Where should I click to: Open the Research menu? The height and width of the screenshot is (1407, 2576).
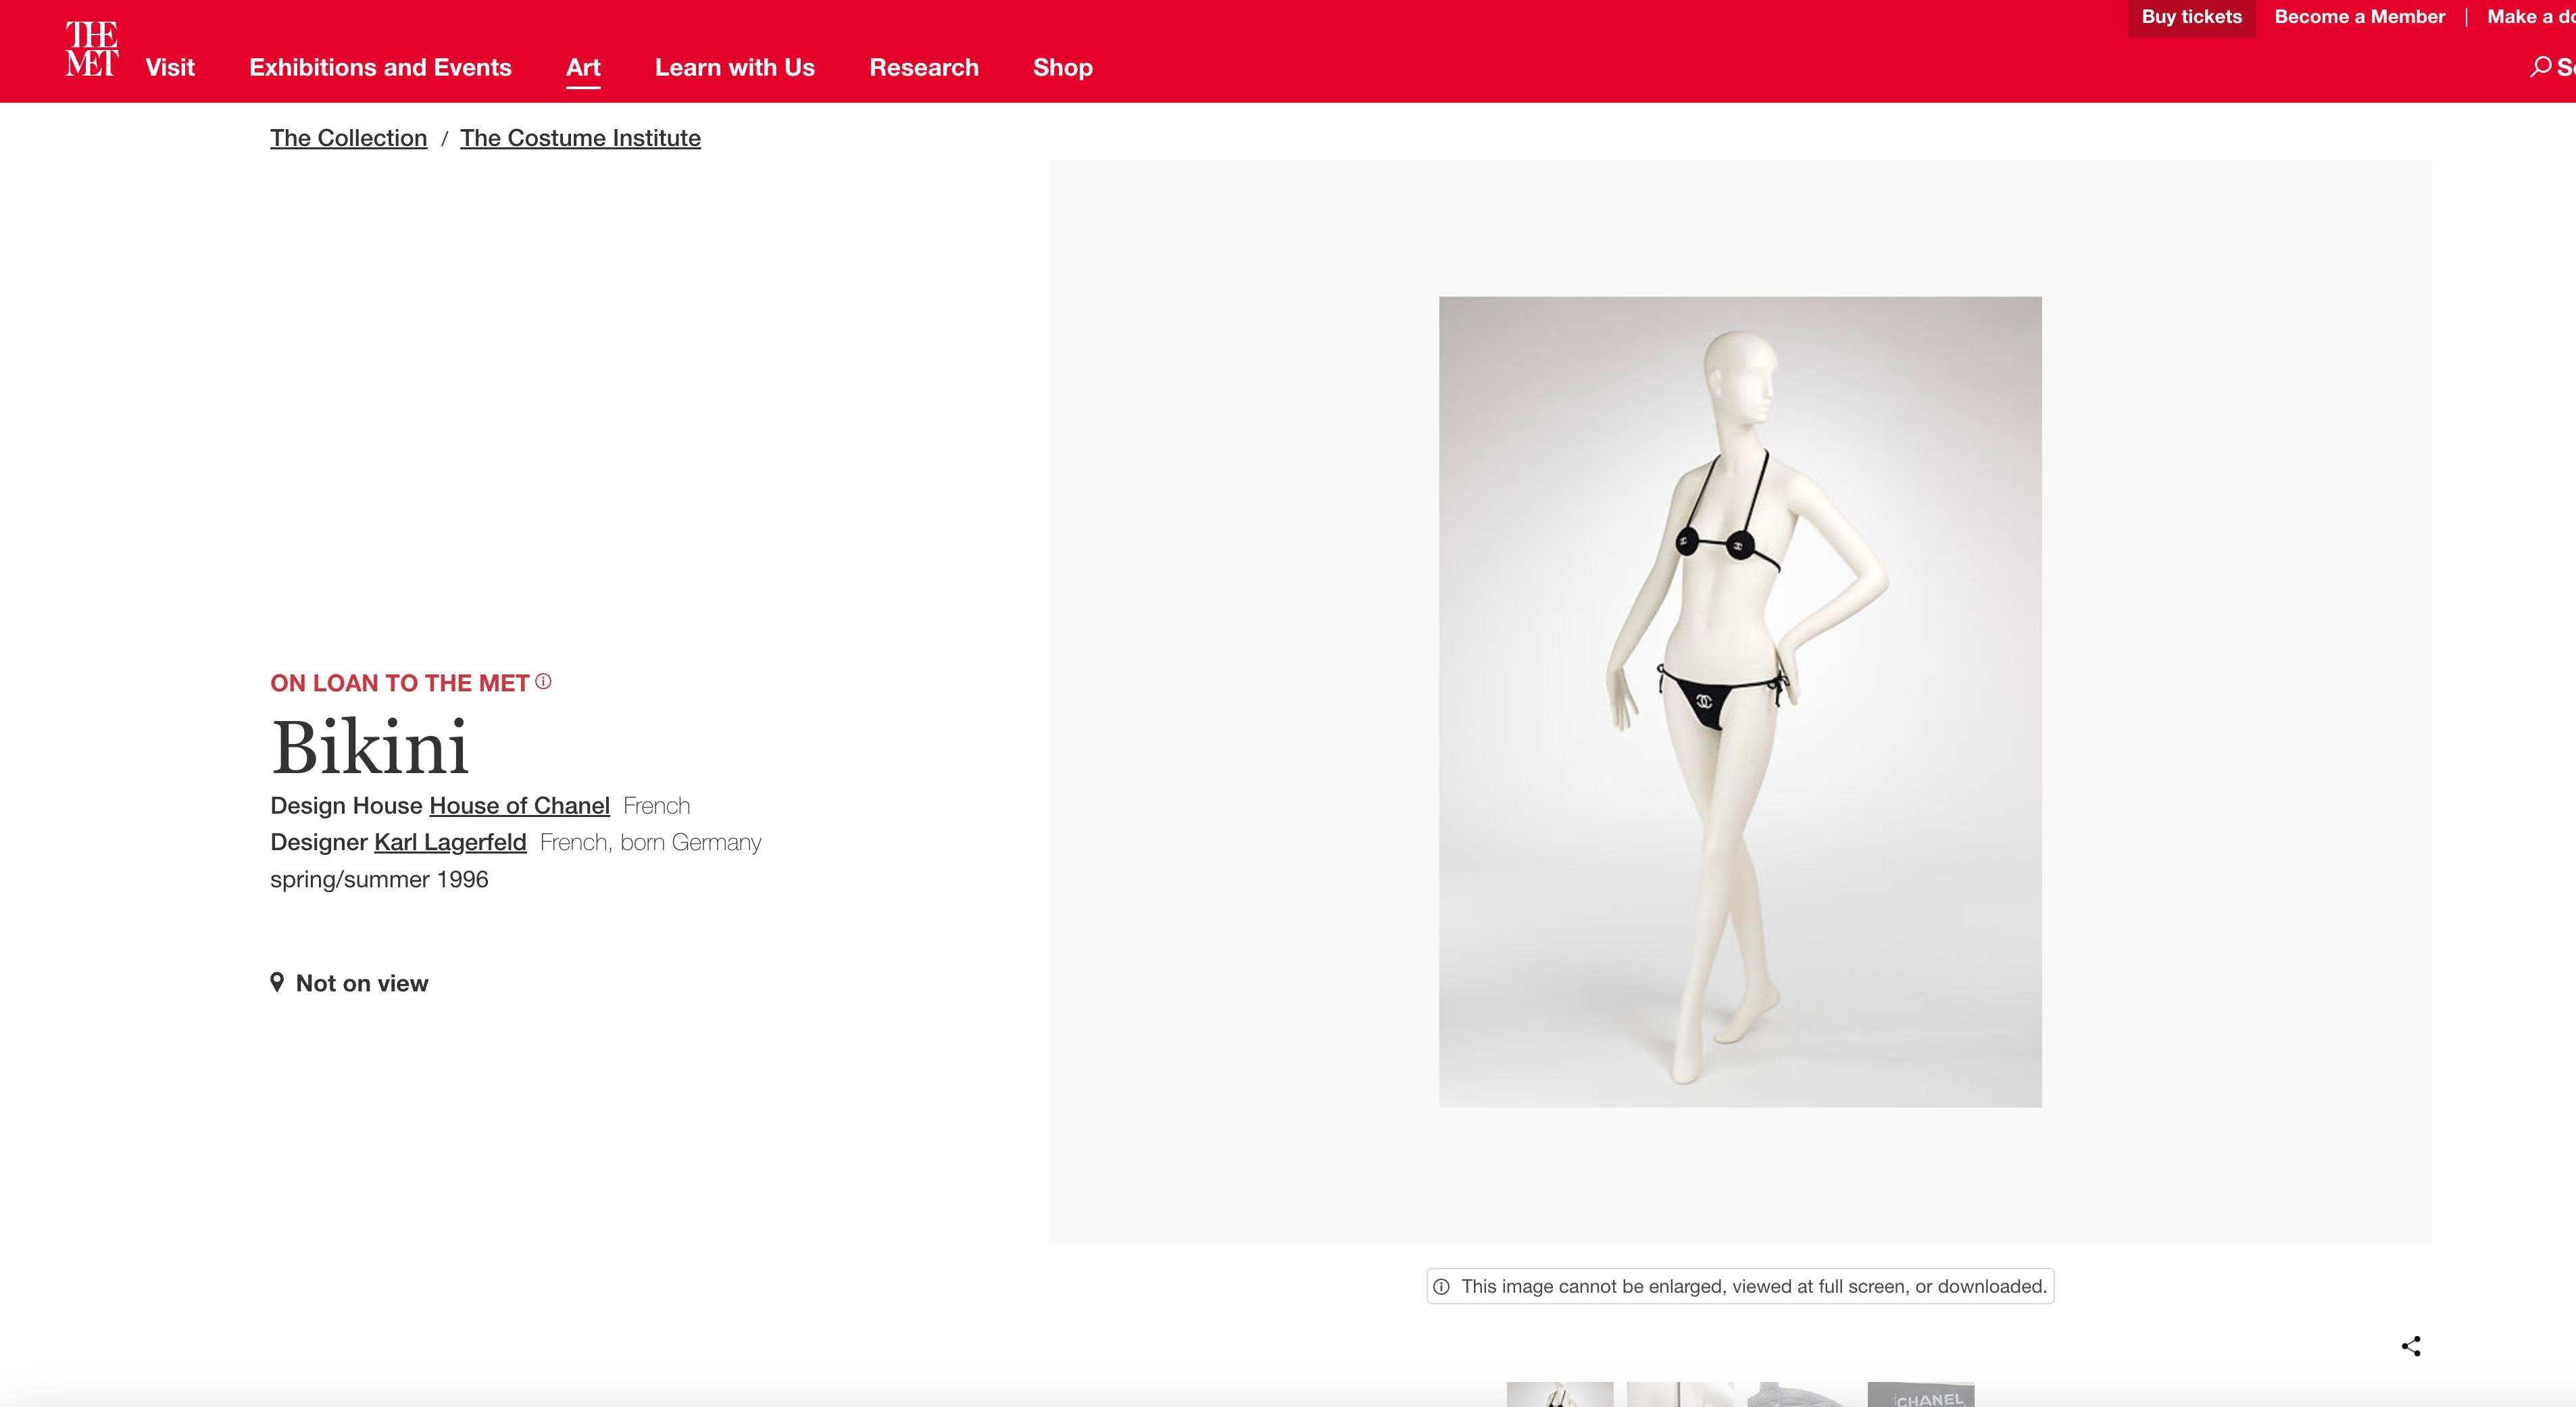pos(924,68)
